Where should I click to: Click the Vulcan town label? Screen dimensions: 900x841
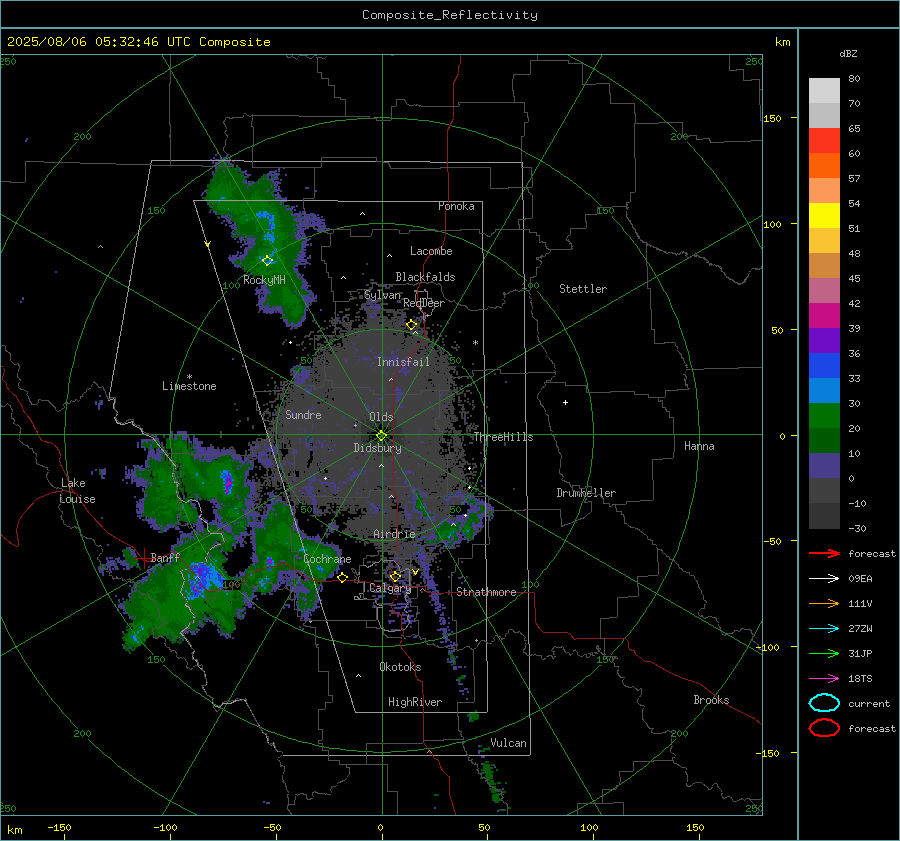(508, 743)
